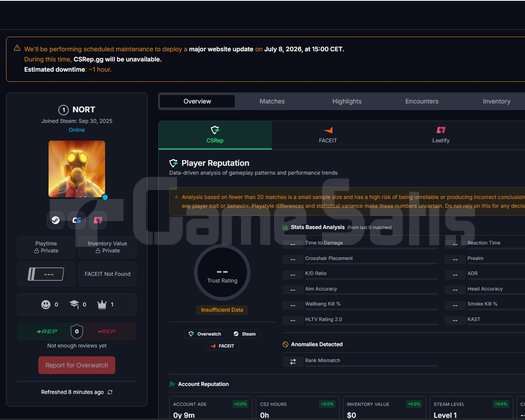This screenshot has height=420, width=525.
Task: Click the FACEIT icon below Trust Rating
Action: point(213,346)
